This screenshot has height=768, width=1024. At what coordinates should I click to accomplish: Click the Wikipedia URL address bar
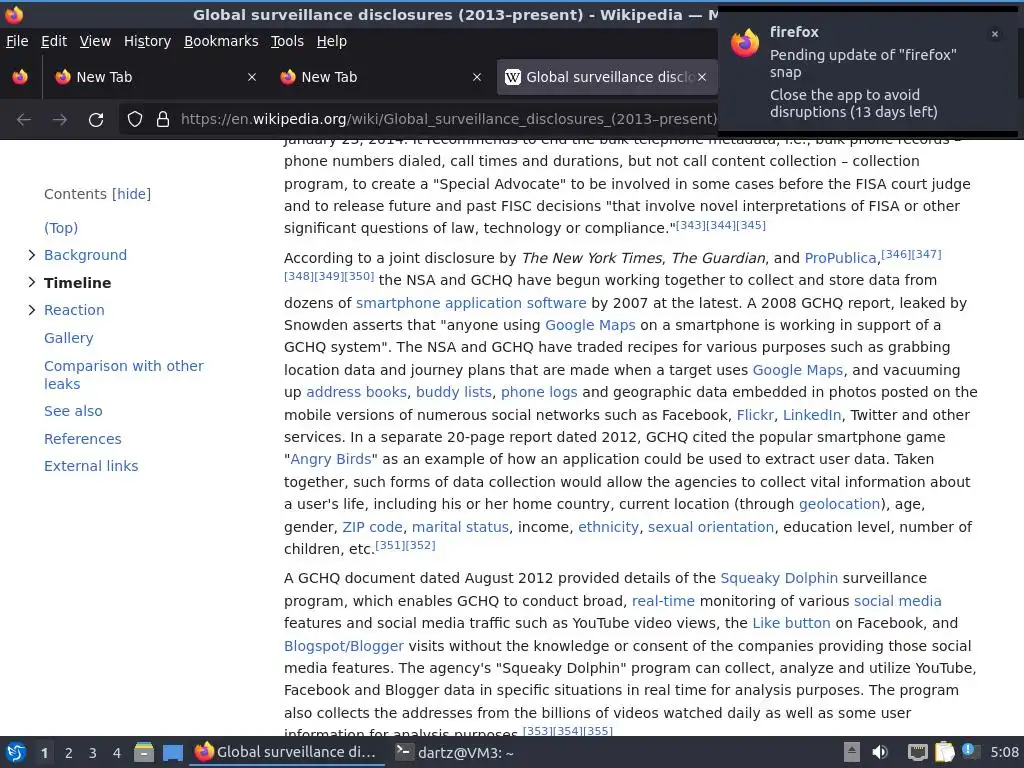point(449,119)
